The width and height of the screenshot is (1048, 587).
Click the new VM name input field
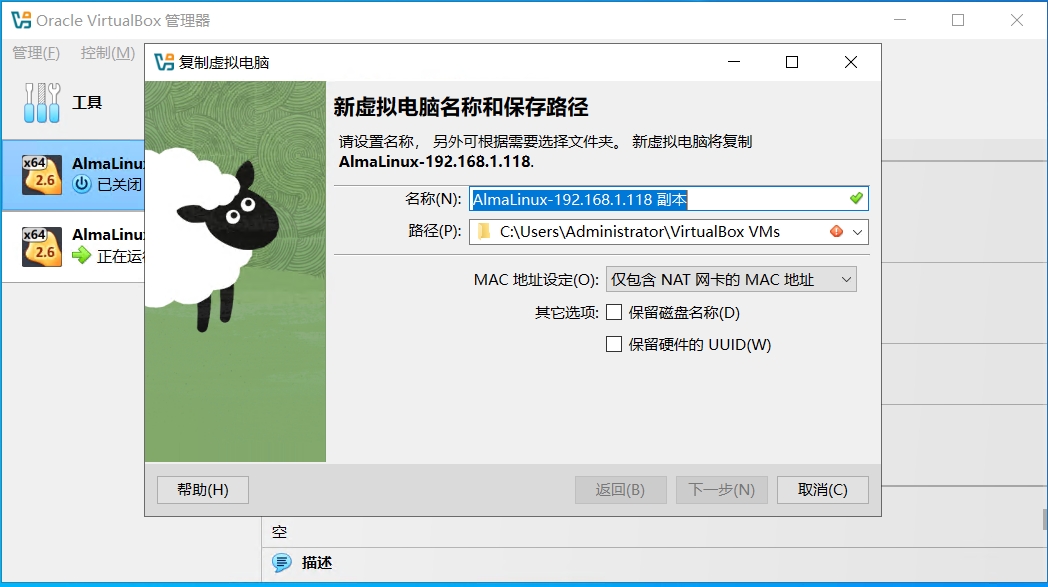click(668, 199)
